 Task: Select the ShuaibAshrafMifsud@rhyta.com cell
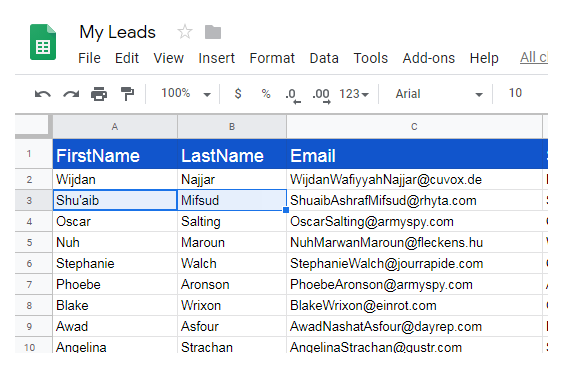414,200
